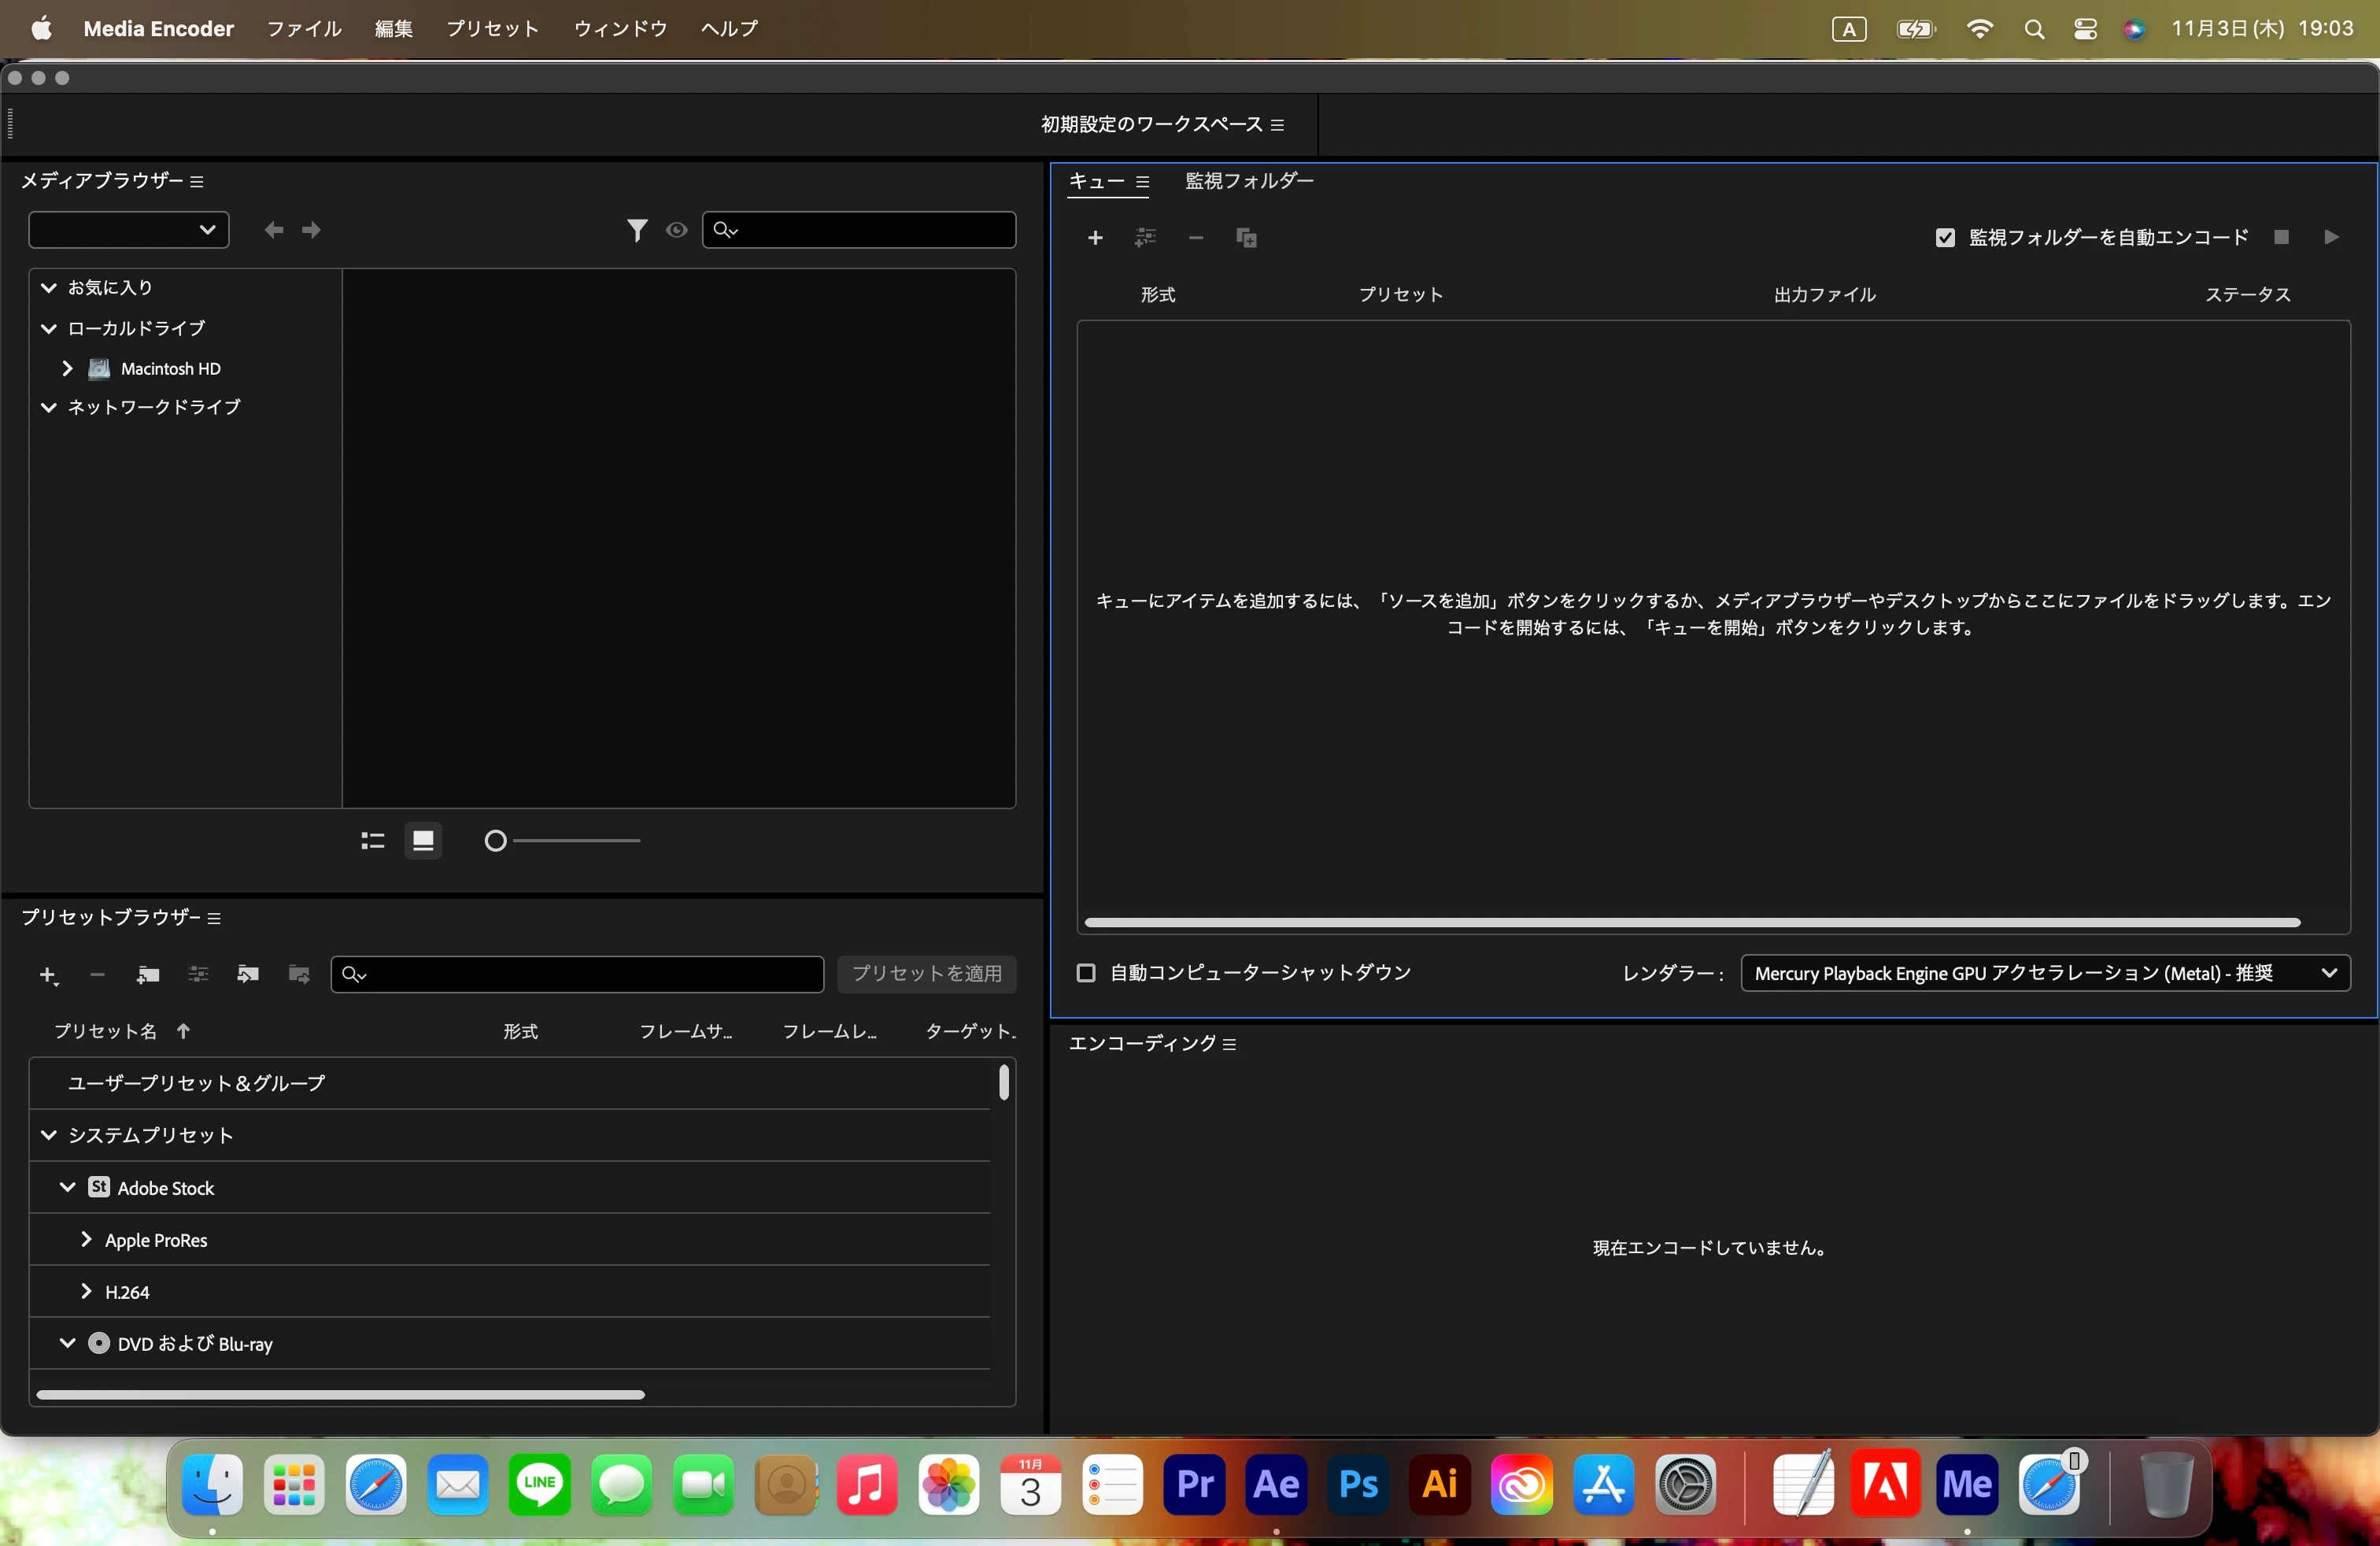Uncheck the auto-encode watch folders checkbox
The height and width of the screenshot is (1546, 2380).
tap(1945, 238)
